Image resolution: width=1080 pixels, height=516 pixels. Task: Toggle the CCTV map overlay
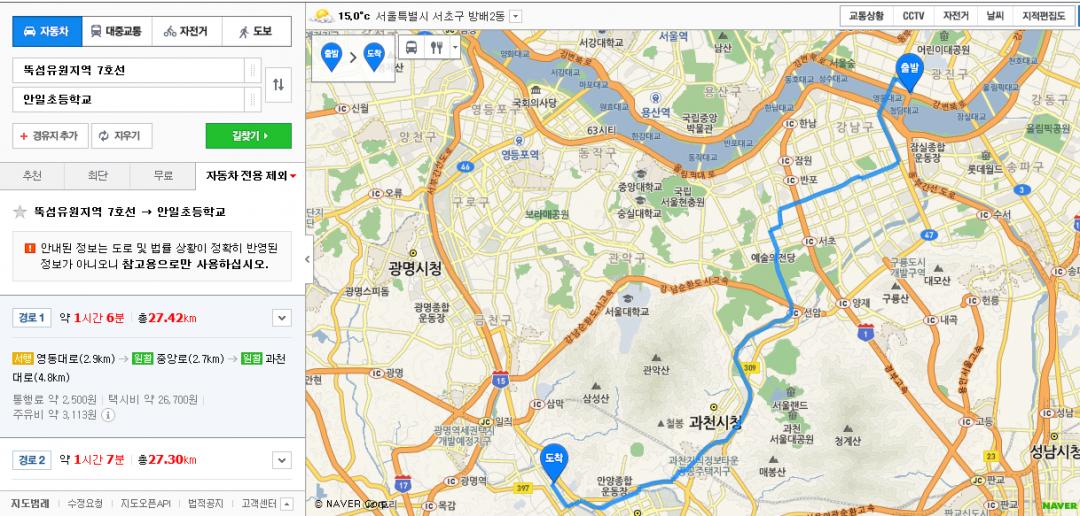913,16
